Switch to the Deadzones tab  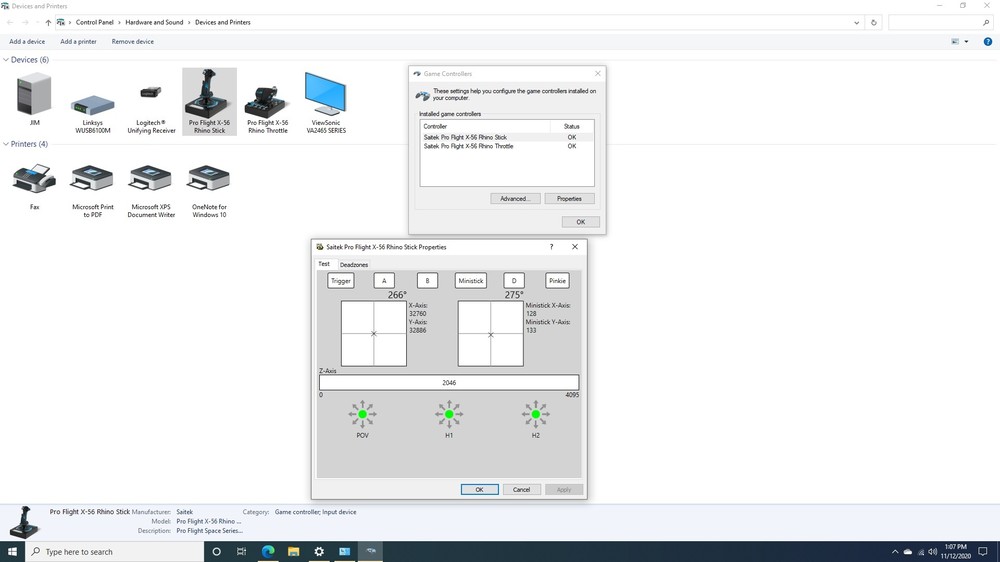[353, 265]
